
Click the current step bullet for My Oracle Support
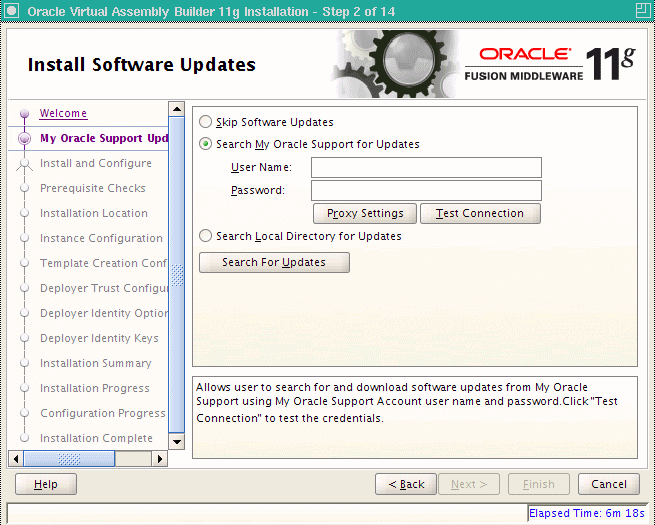click(x=25, y=138)
